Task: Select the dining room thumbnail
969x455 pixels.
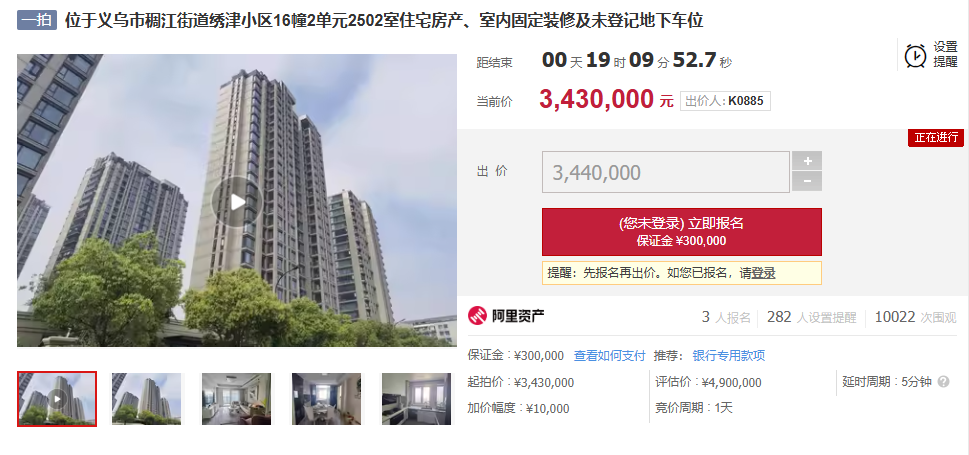Action: 326,399
